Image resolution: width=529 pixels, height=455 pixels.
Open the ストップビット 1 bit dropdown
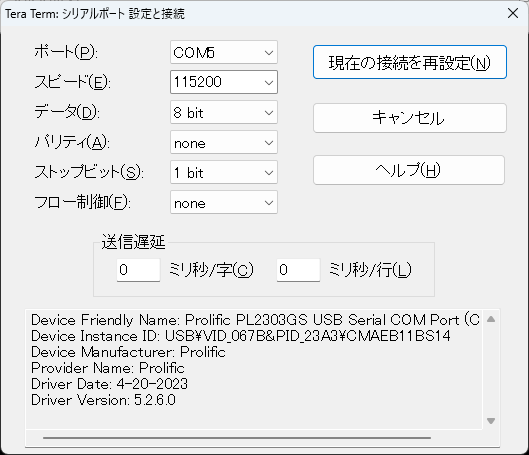(x=224, y=173)
